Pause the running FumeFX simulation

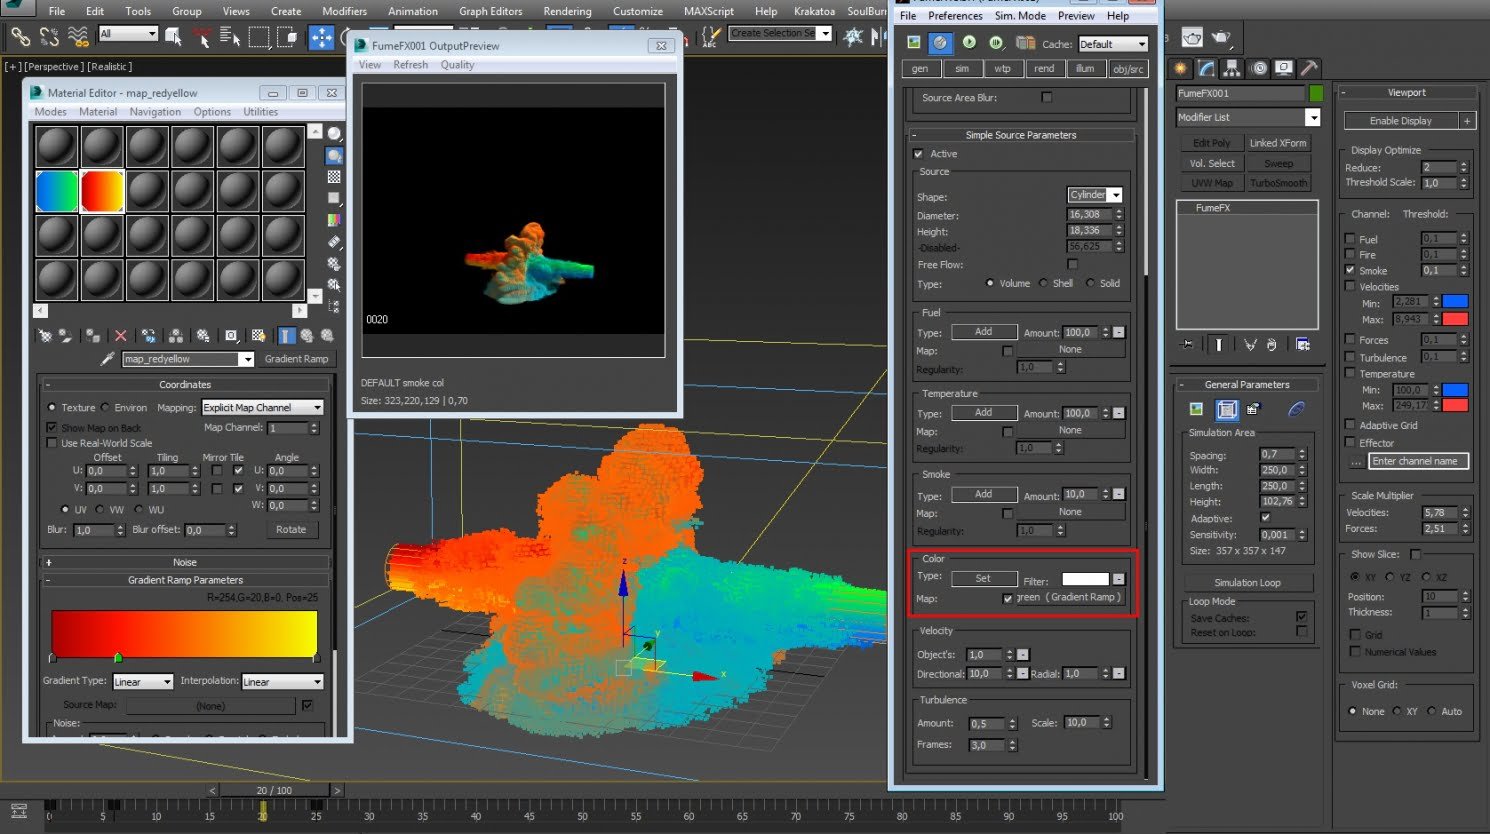click(x=996, y=43)
